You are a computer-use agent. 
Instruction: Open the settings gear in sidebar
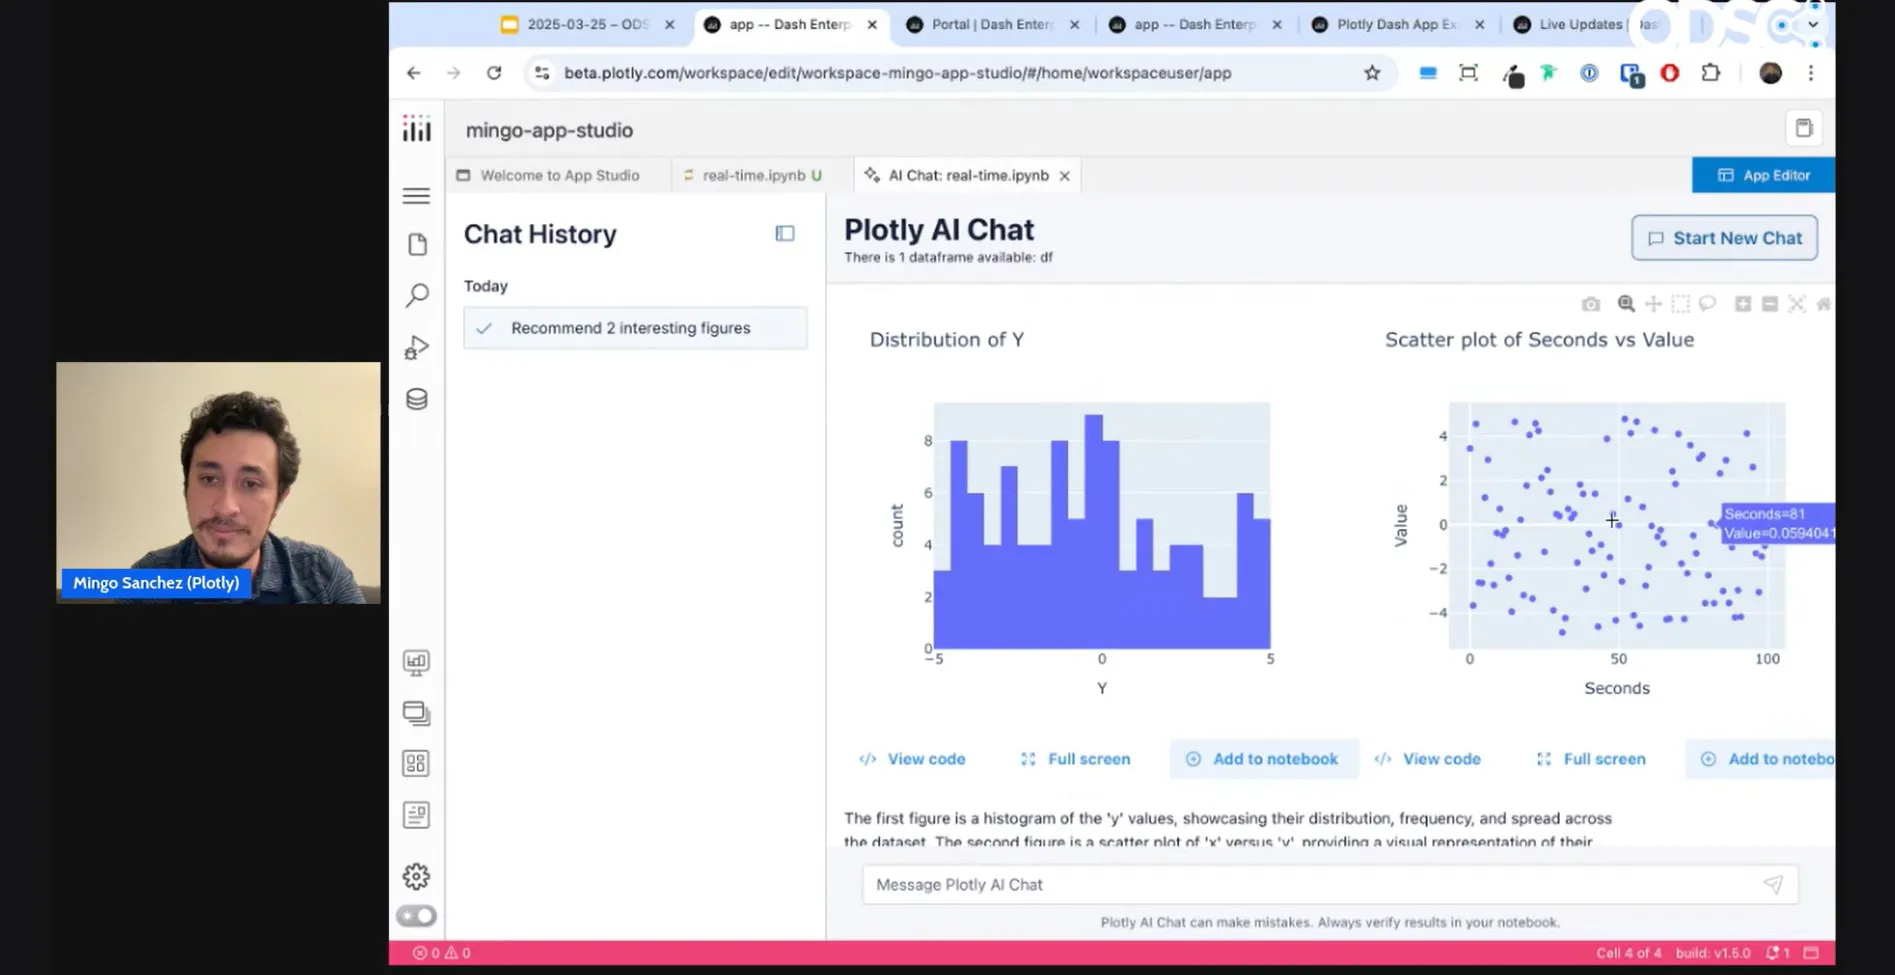pos(416,877)
